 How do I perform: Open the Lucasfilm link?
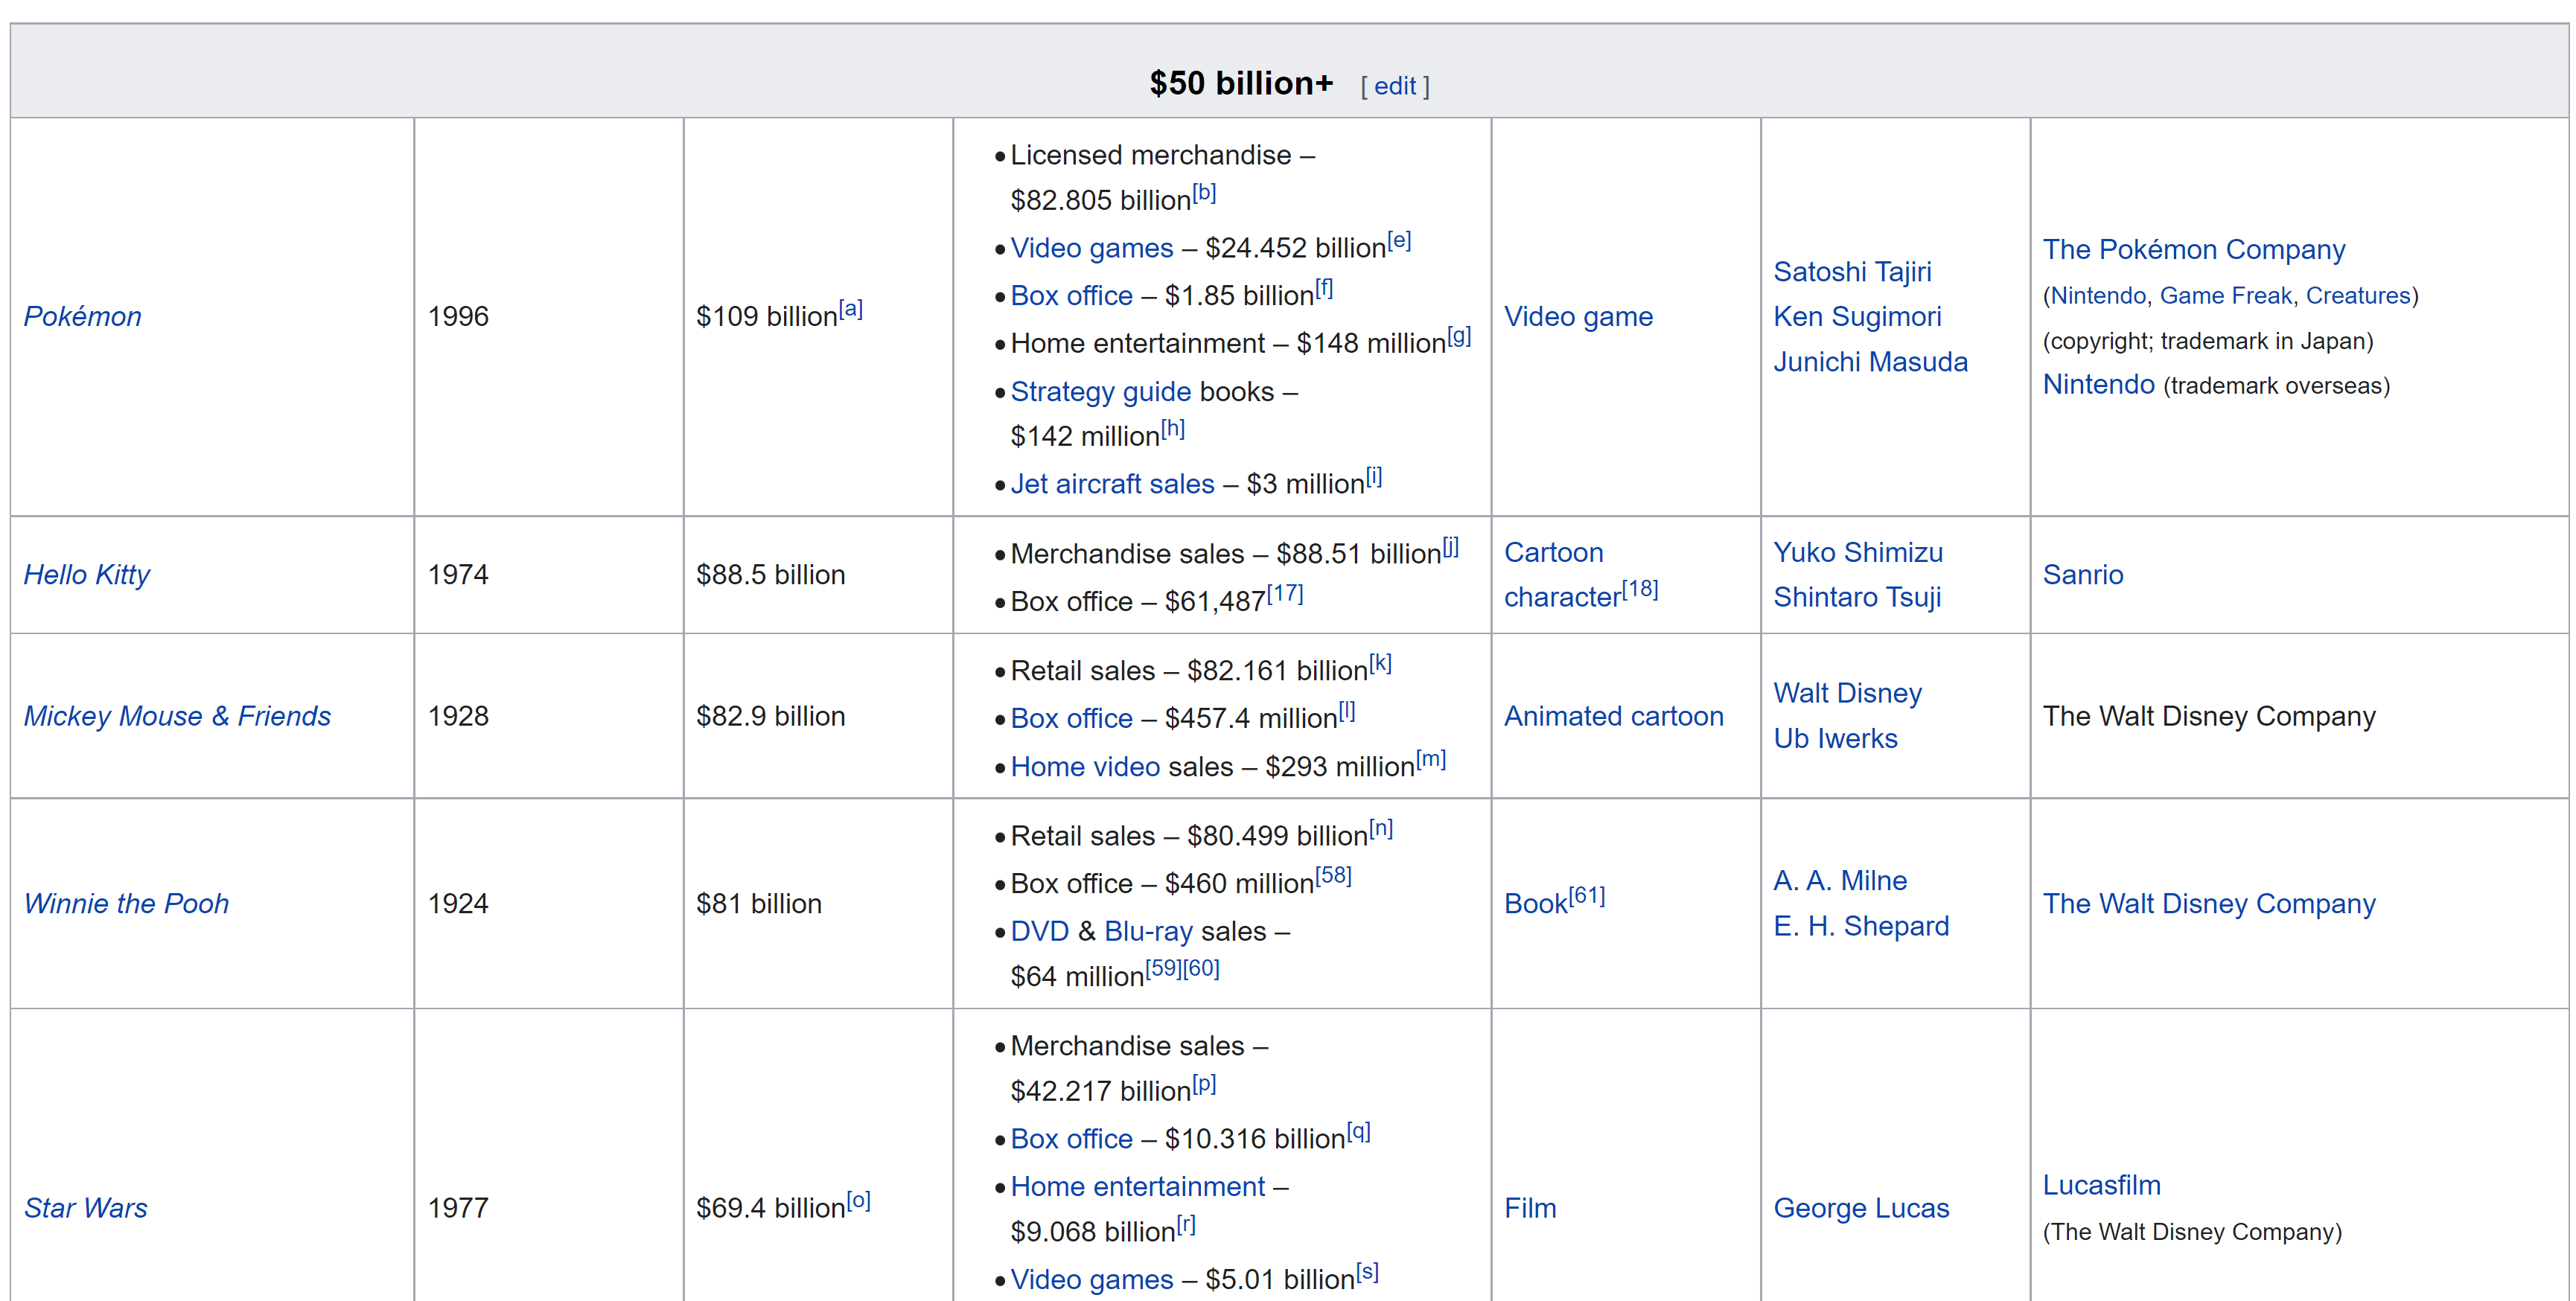[2101, 1185]
